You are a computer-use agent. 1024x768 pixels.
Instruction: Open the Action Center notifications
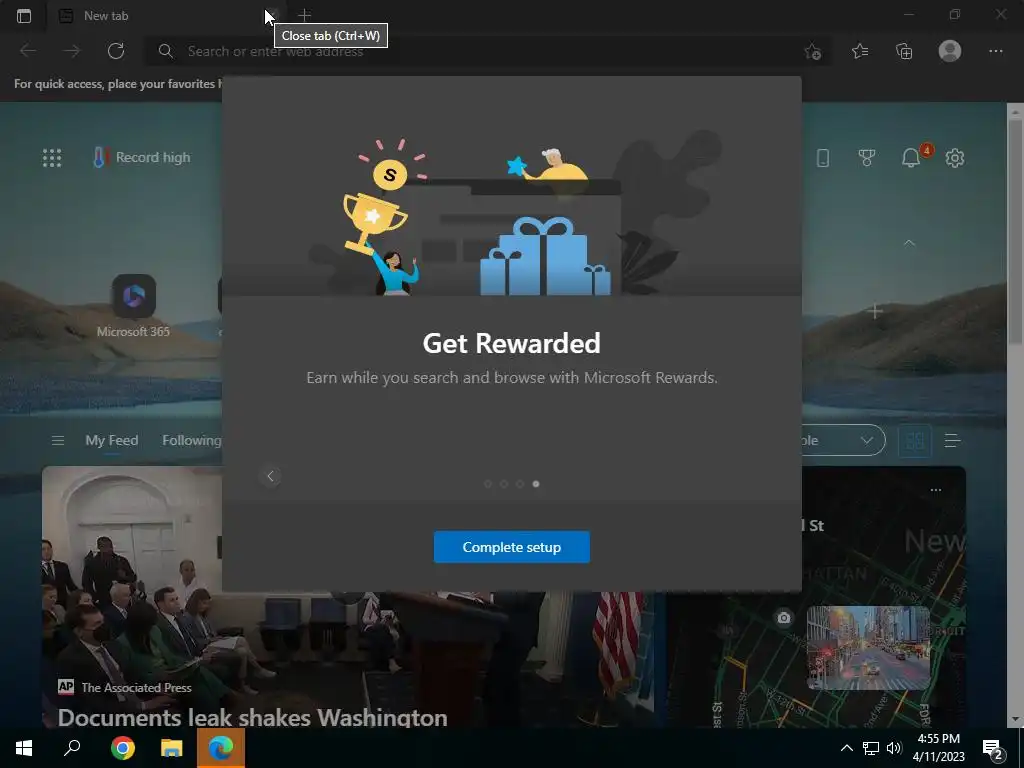[993, 750]
